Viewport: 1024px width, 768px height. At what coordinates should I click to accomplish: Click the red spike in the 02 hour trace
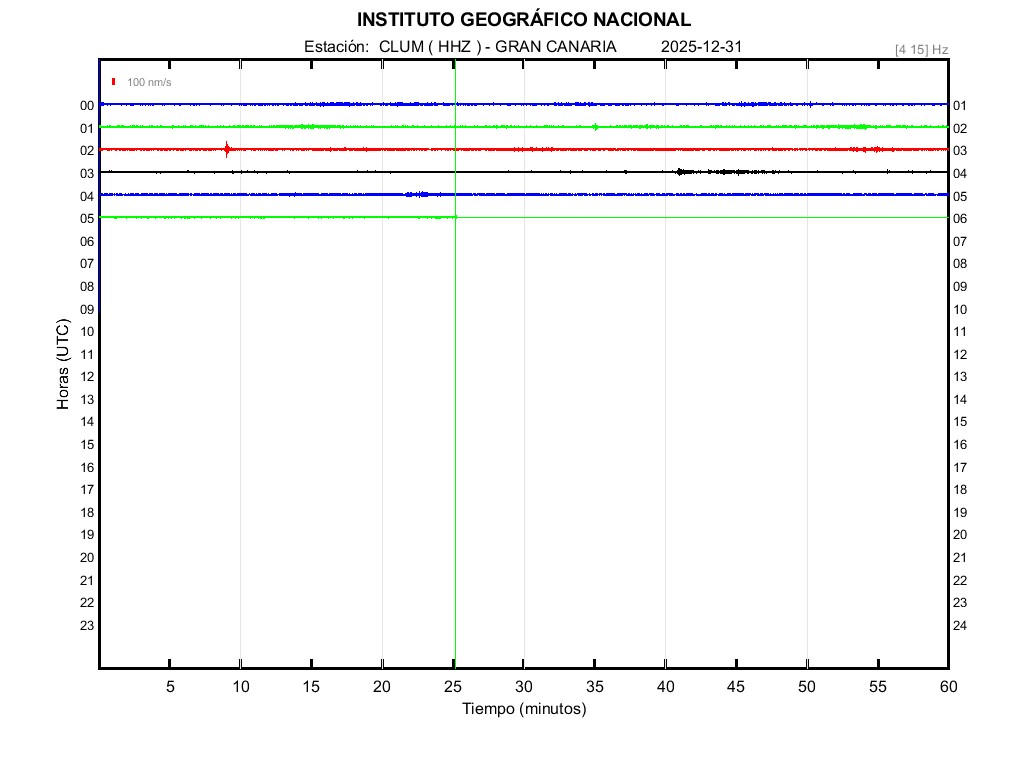tap(227, 150)
